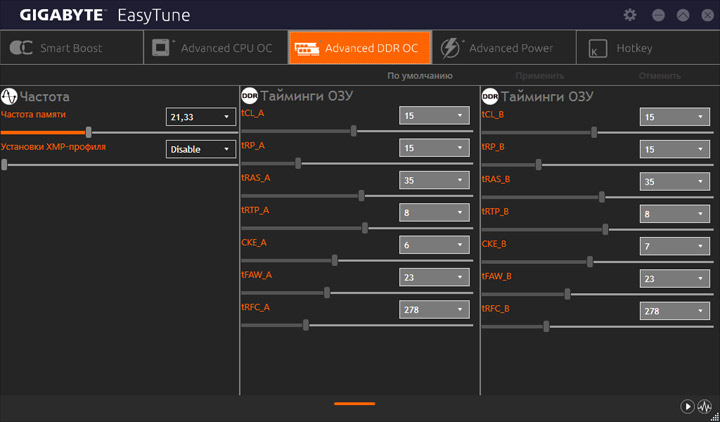Open the settings gear icon
This screenshot has height=422, width=720.
(x=630, y=15)
